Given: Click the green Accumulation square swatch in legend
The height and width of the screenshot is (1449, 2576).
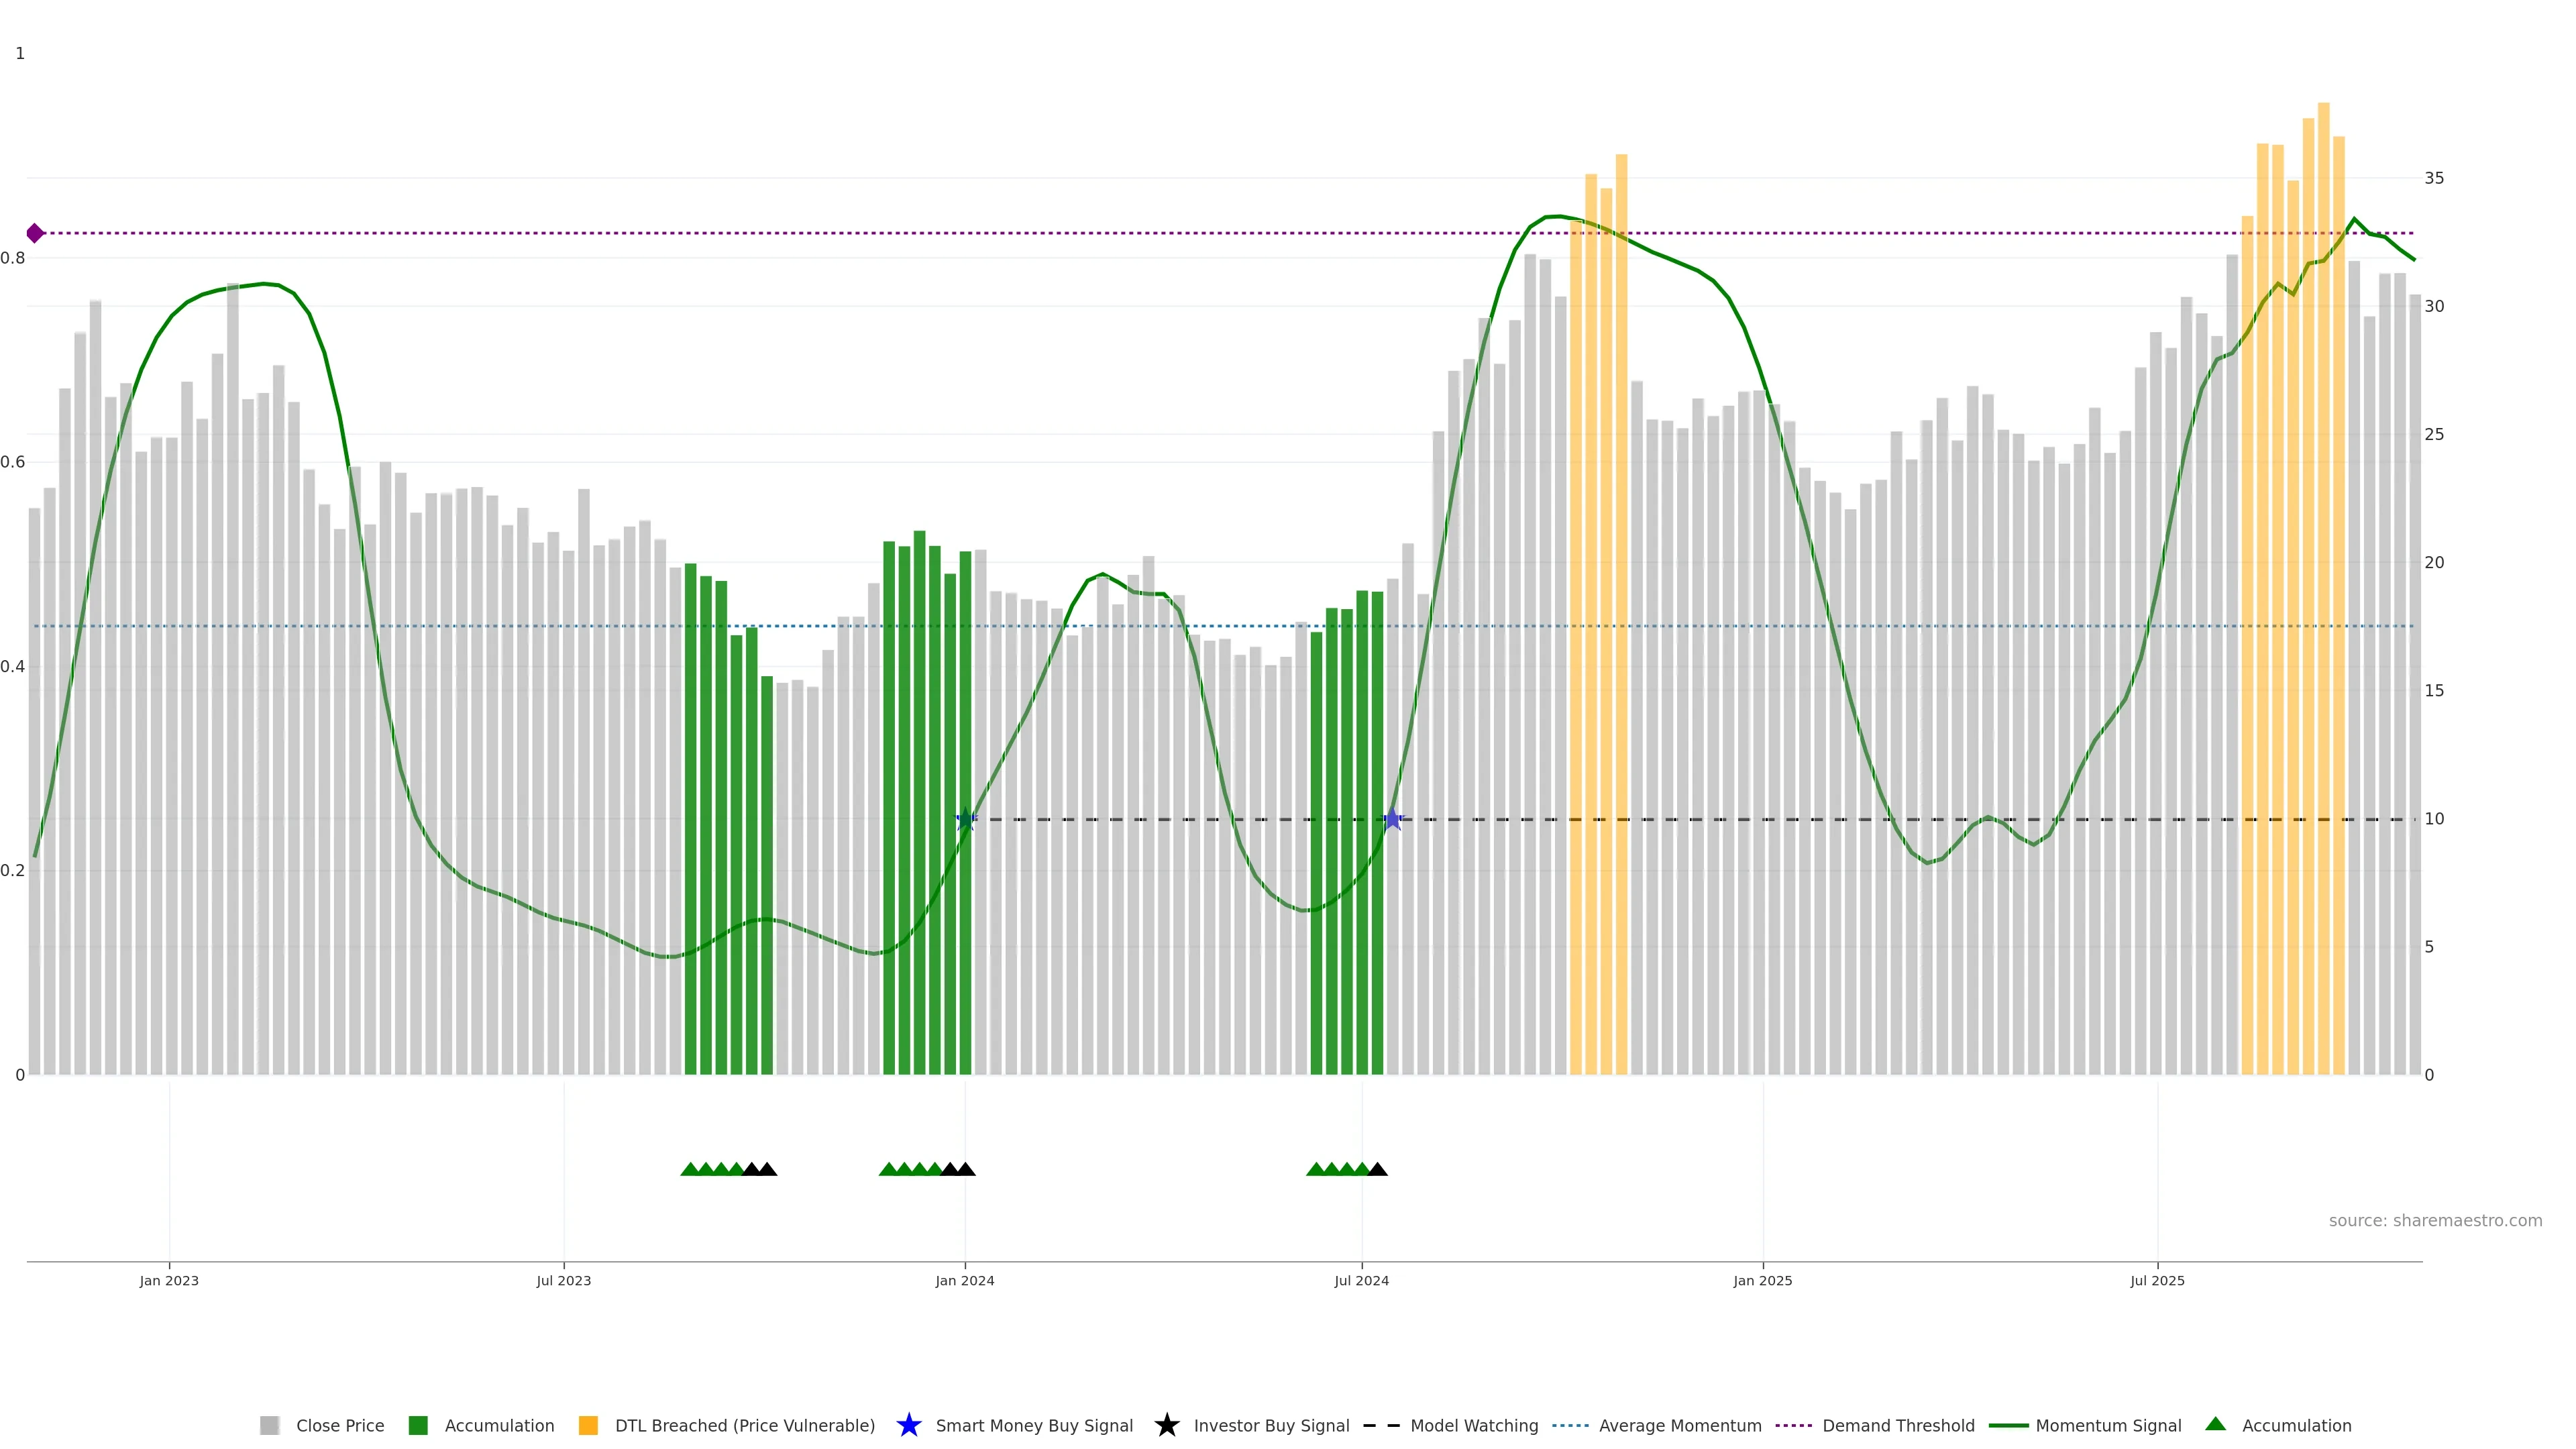Looking at the screenshot, I should coord(418,1425).
